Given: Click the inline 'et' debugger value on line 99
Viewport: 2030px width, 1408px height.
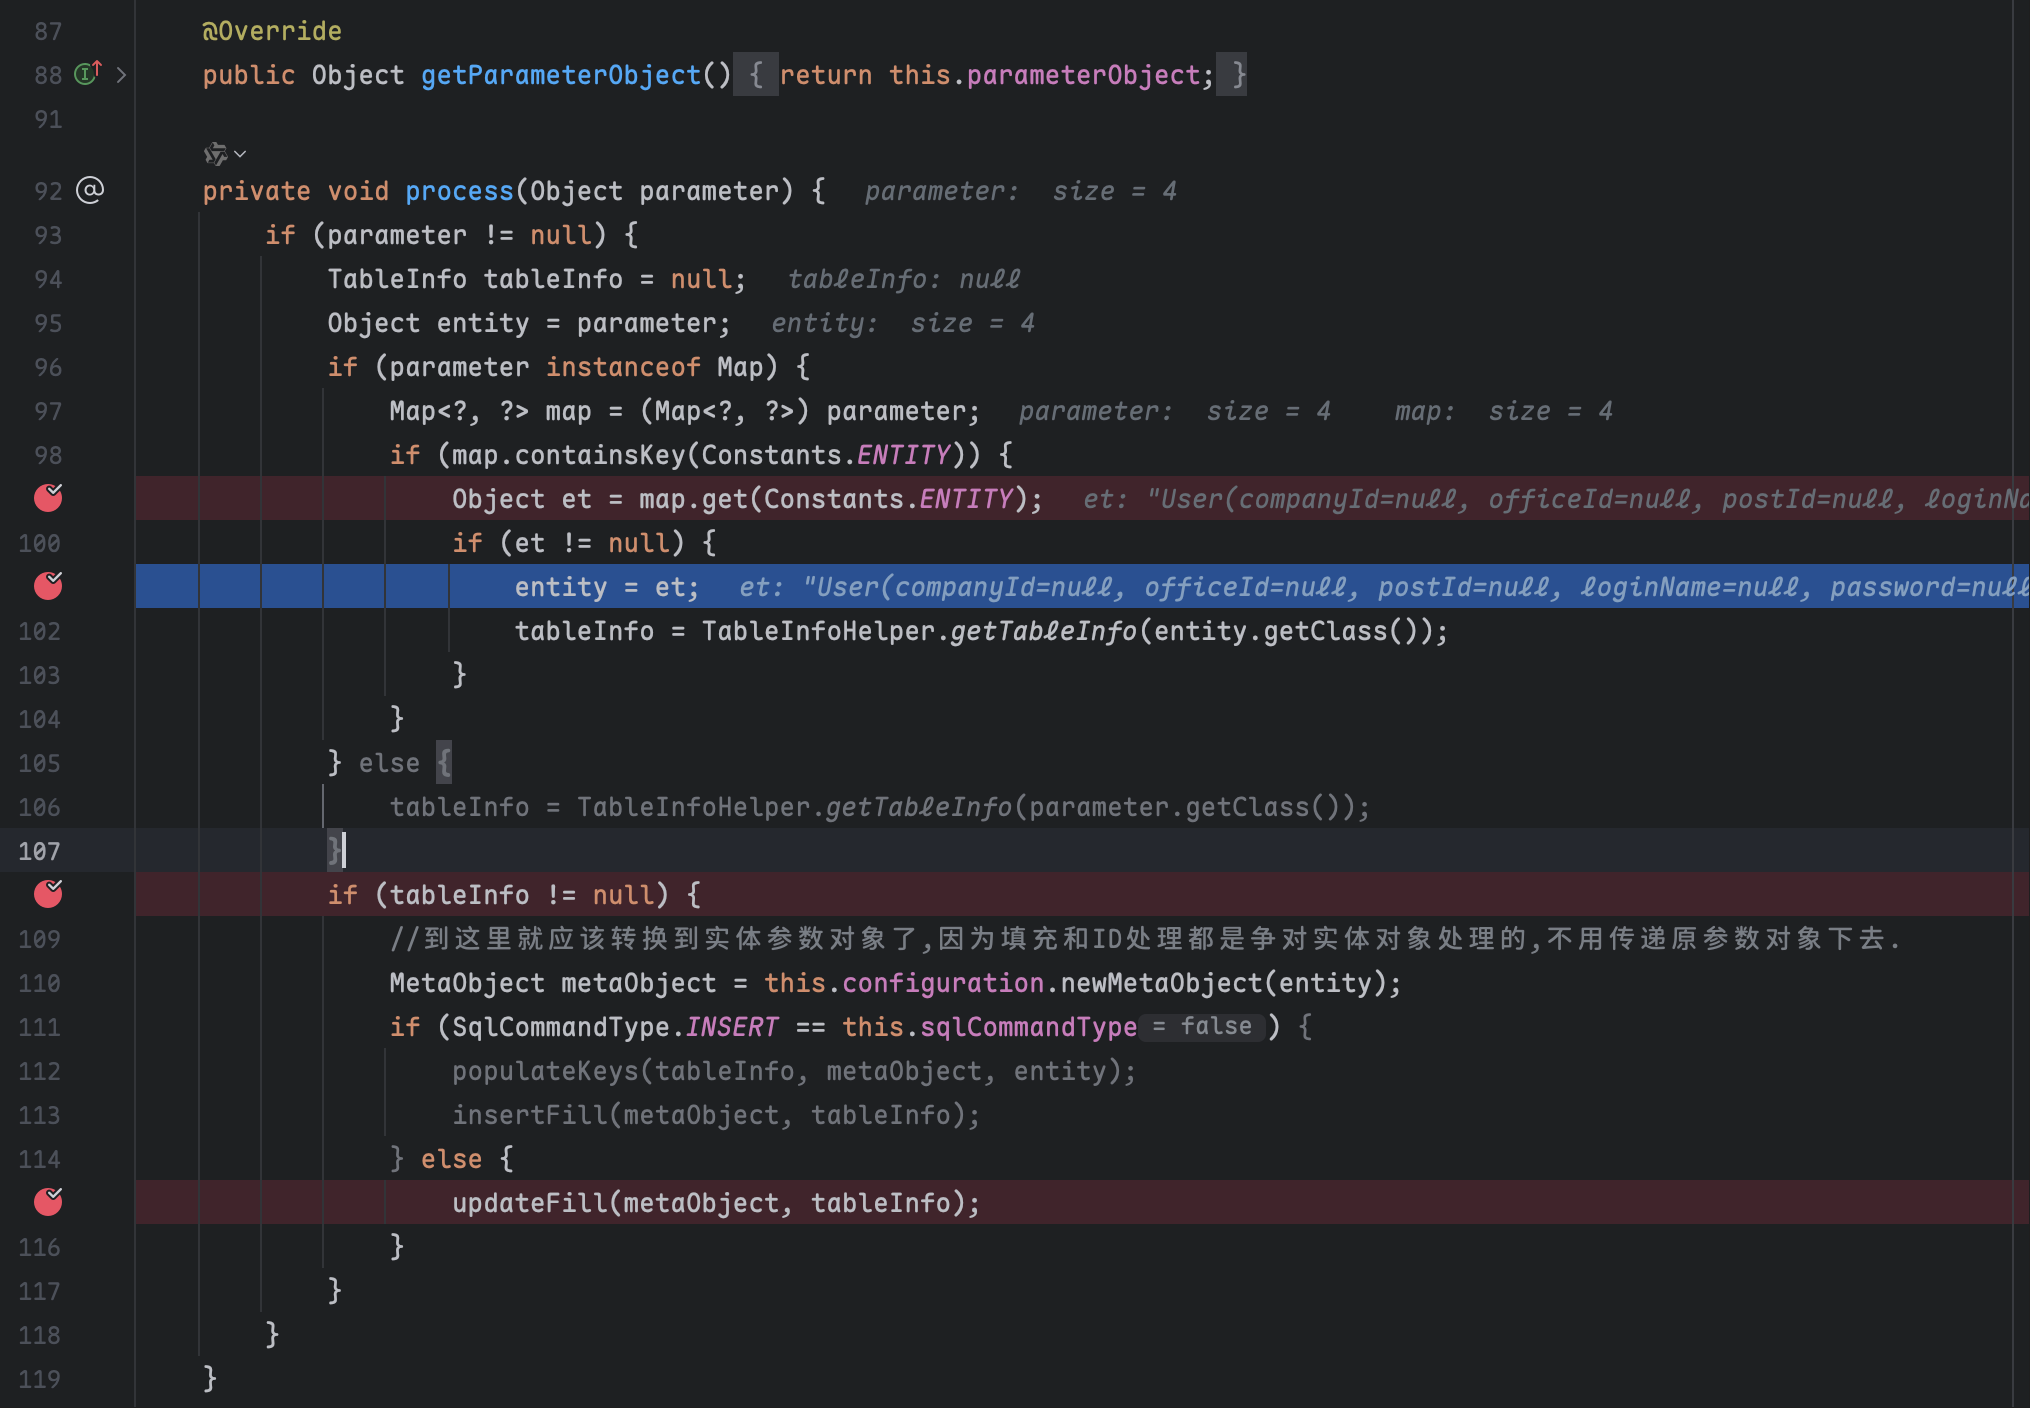Looking at the screenshot, I should click(x=1400, y=498).
